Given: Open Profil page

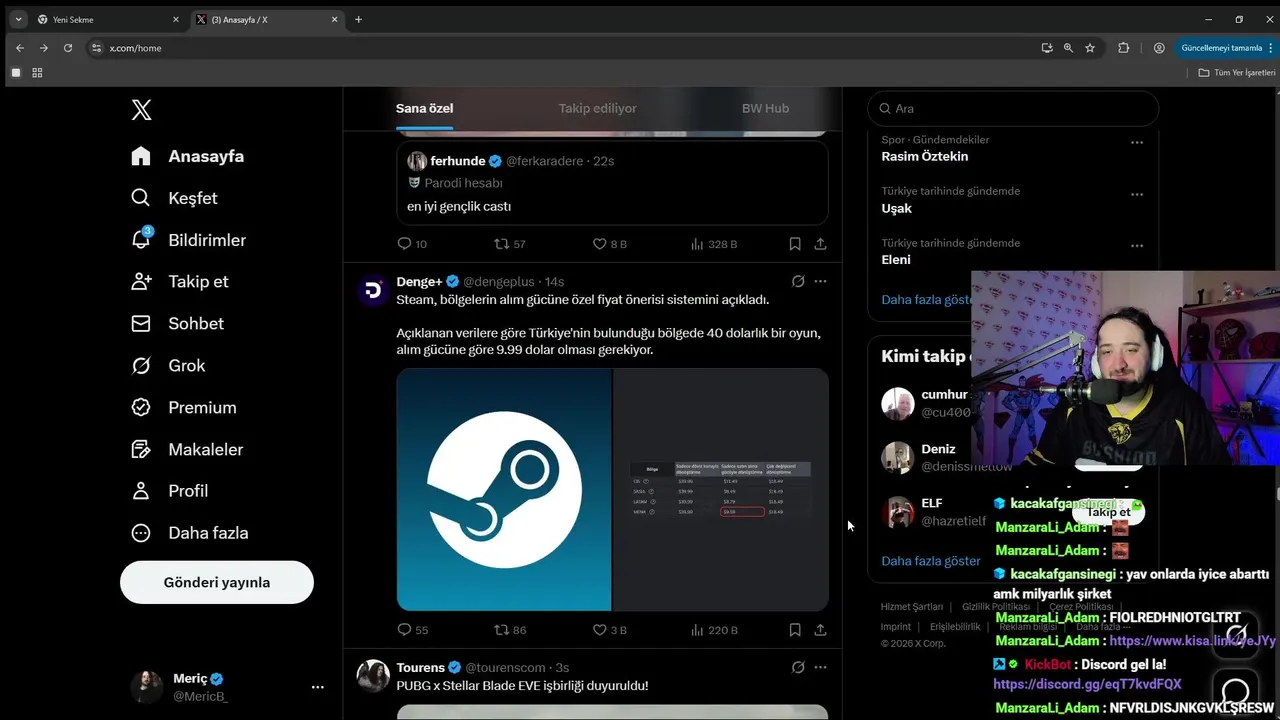Looking at the screenshot, I should (170, 491).
